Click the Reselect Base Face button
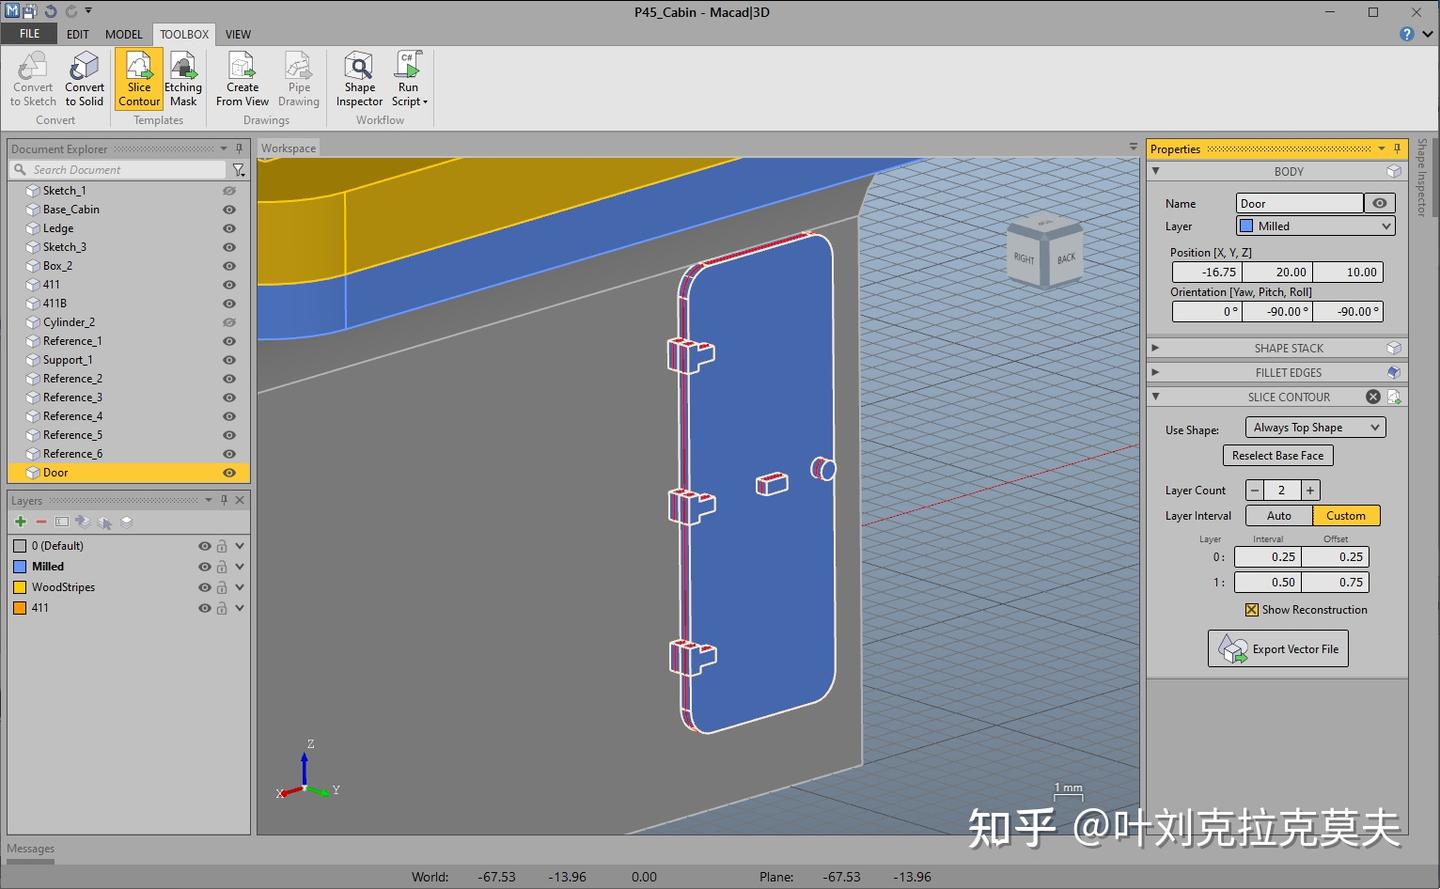The image size is (1440, 889). tap(1277, 455)
